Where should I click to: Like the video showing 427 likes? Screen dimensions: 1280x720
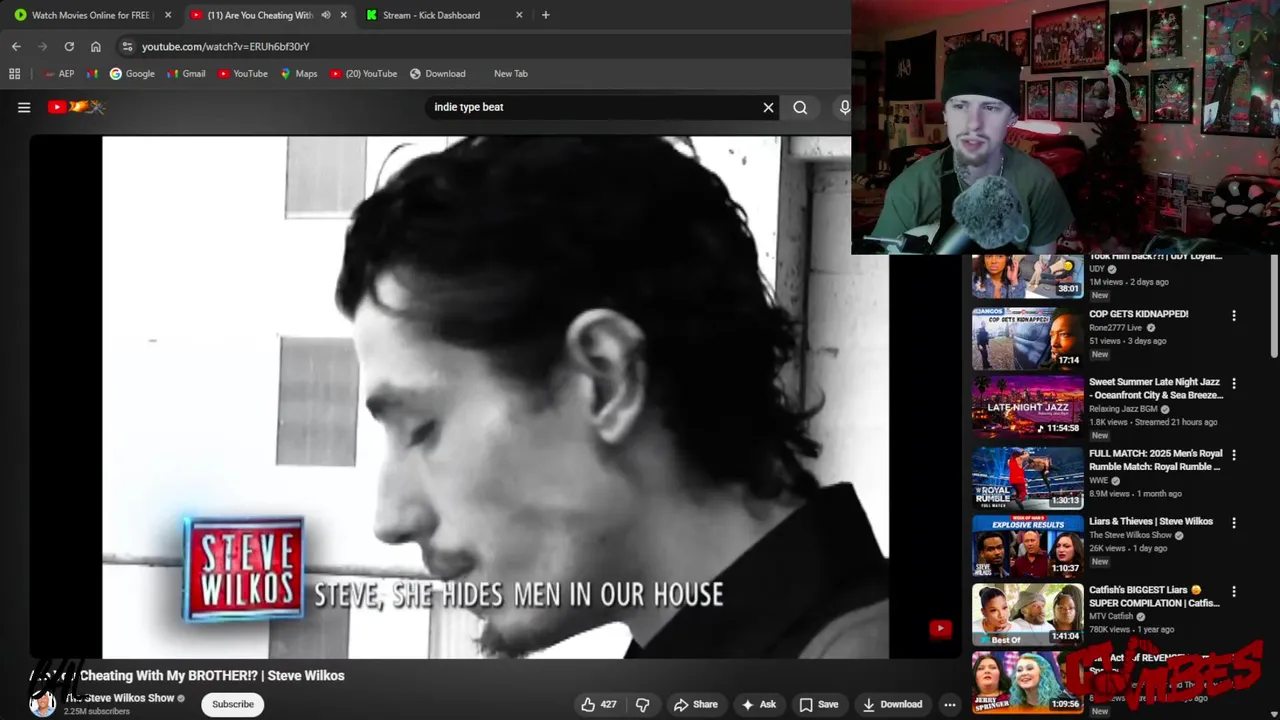(599, 704)
